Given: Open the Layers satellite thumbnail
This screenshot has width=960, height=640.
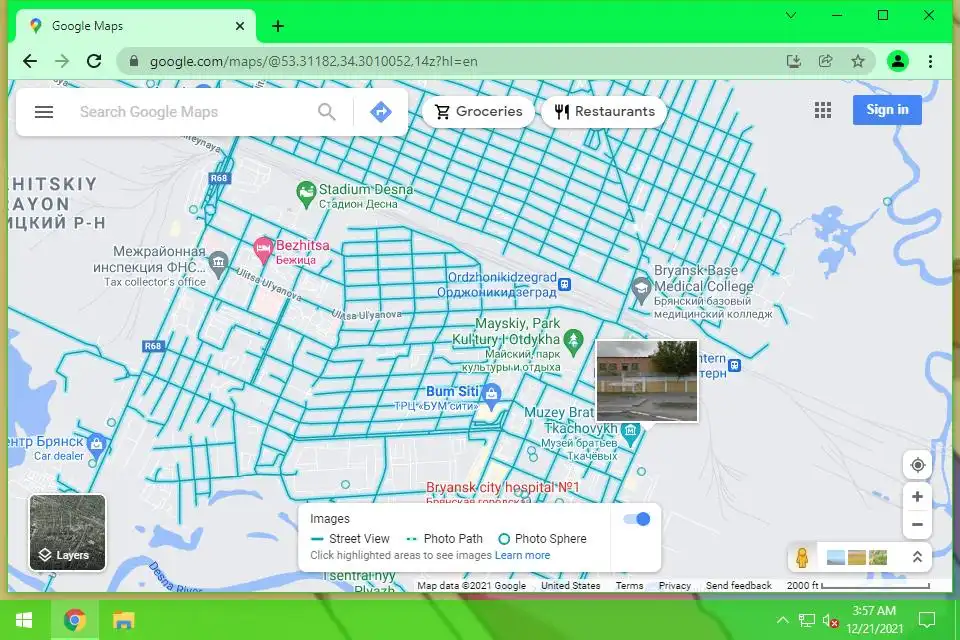Looking at the screenshot, I should 67,532.
